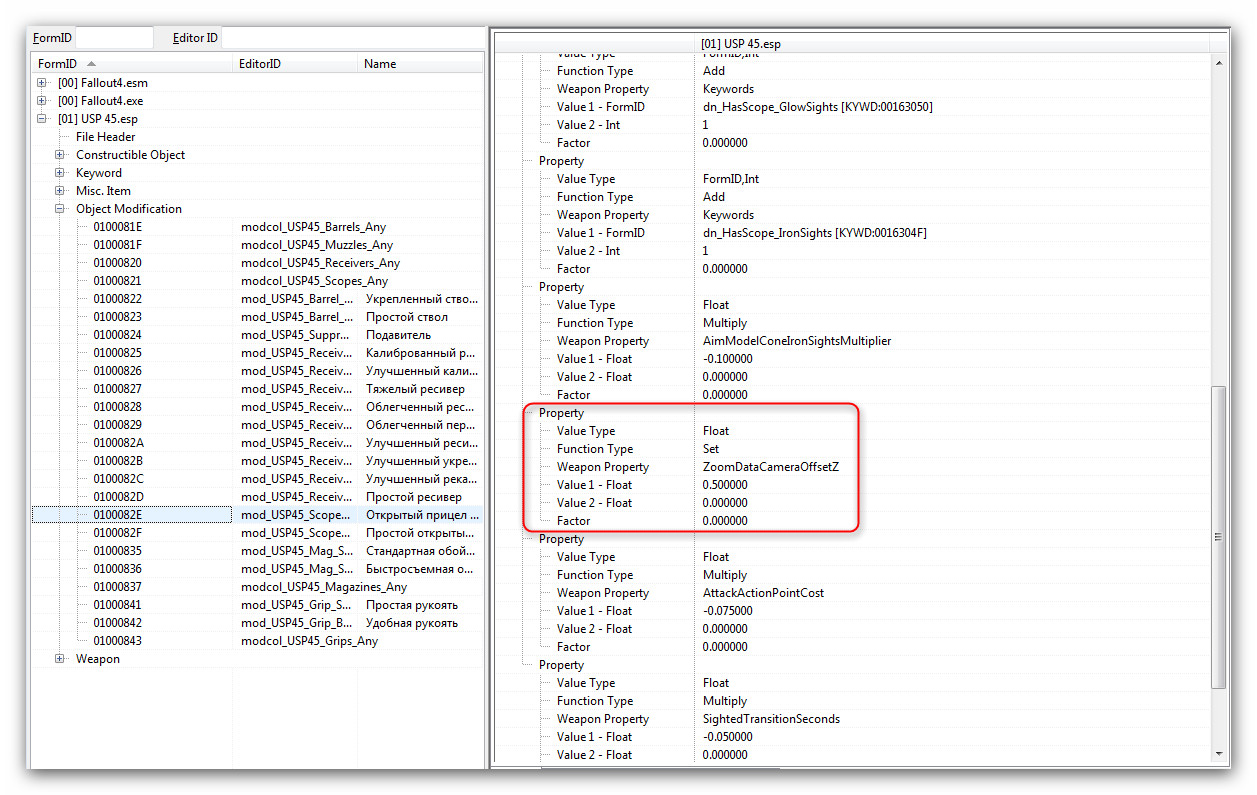This screenshot has height=795, width=1257.
Task: Select the -0.100000 float value
Action: point(727,359)
